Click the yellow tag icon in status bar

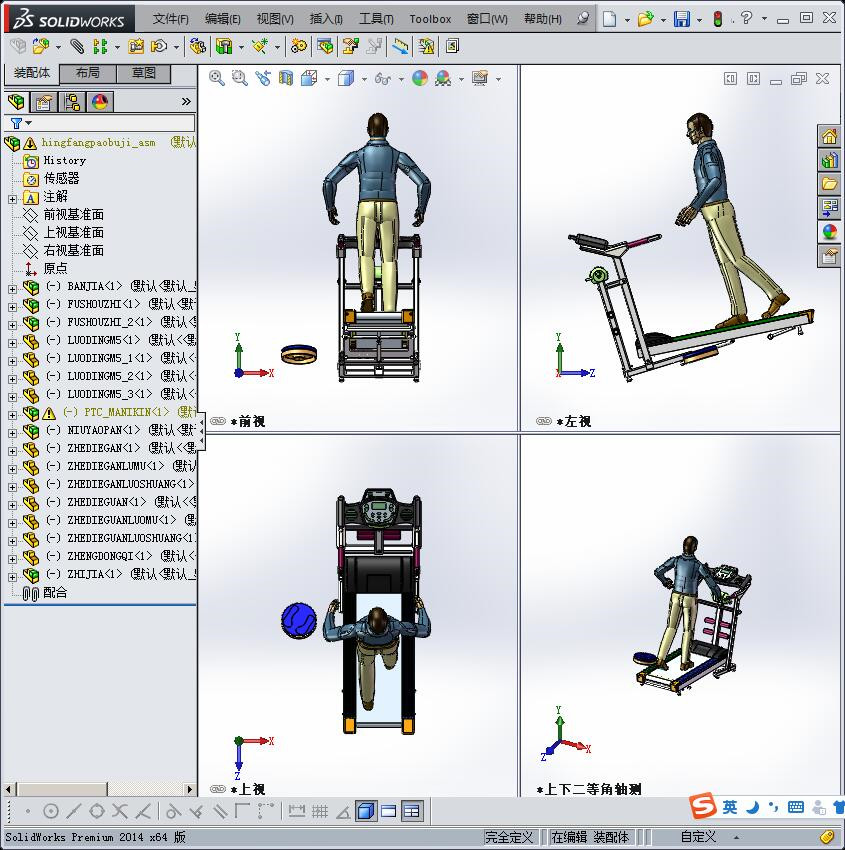(827, 836)
